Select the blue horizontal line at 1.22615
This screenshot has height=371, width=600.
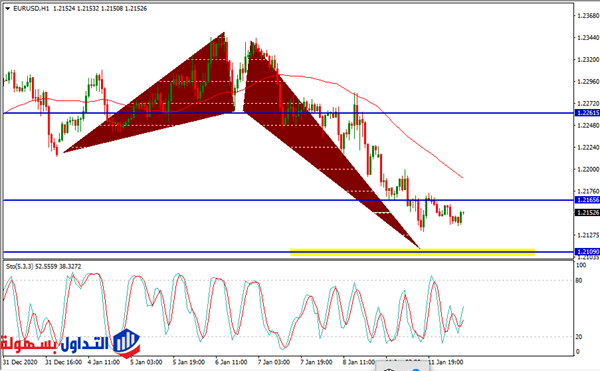click(x=289, y=113)
